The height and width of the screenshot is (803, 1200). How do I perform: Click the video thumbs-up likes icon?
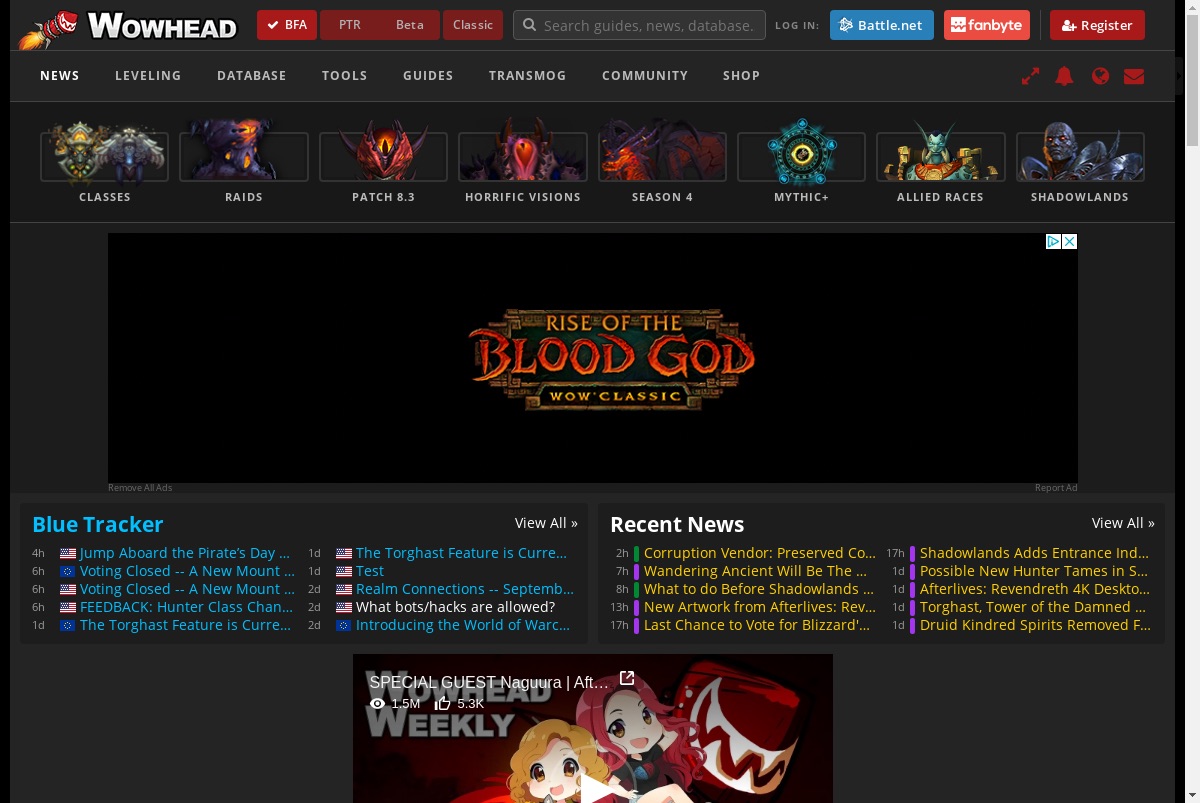pyautogui.click(x=443, y=703)
